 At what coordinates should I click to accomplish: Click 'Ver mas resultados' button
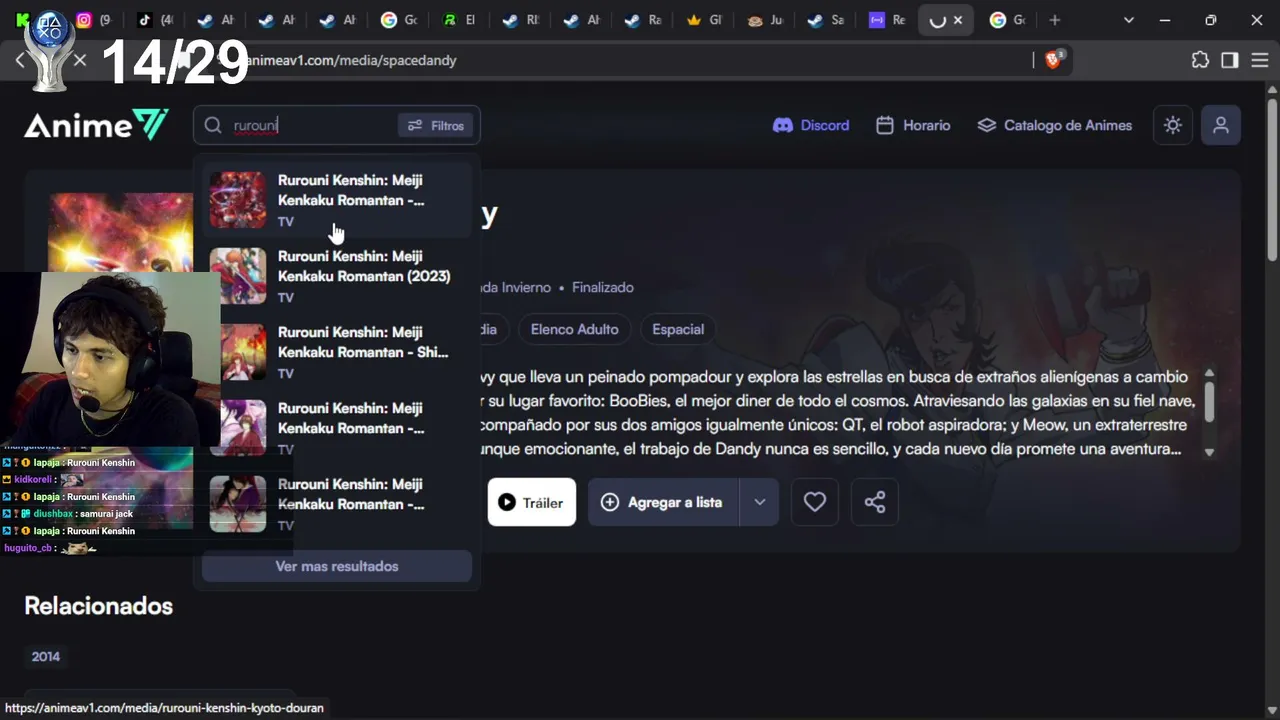pos(337,566)
